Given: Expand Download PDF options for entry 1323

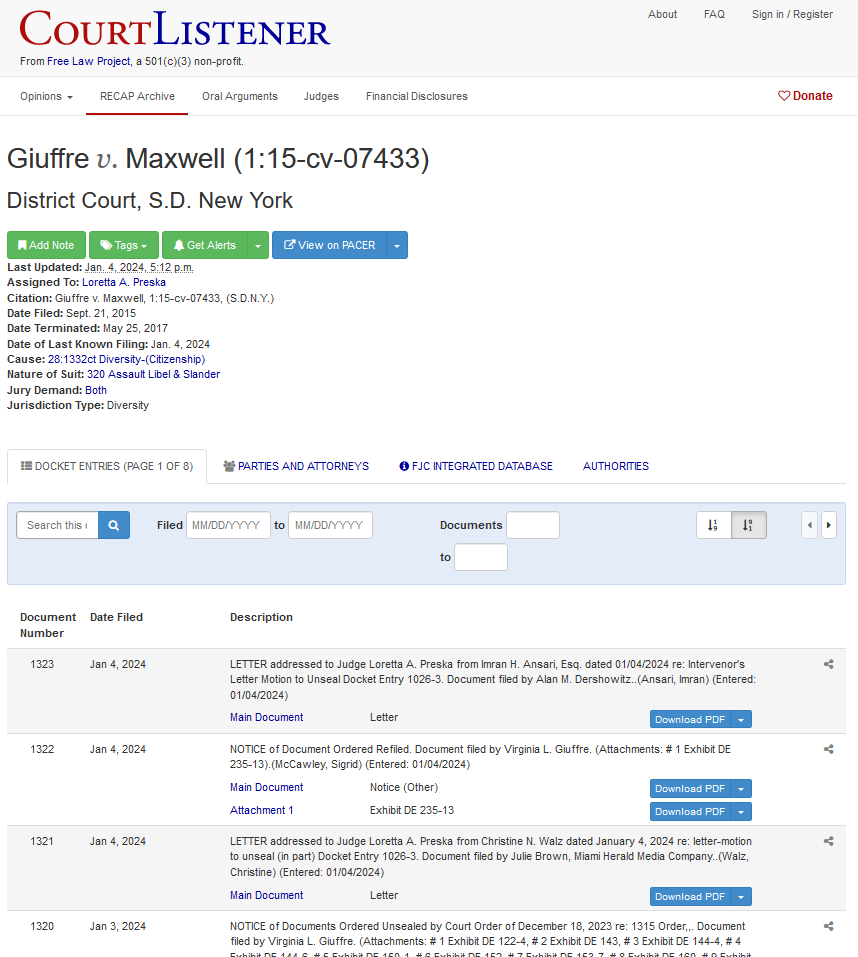Looking at the screenshot, I should click(x=741, y=720).
